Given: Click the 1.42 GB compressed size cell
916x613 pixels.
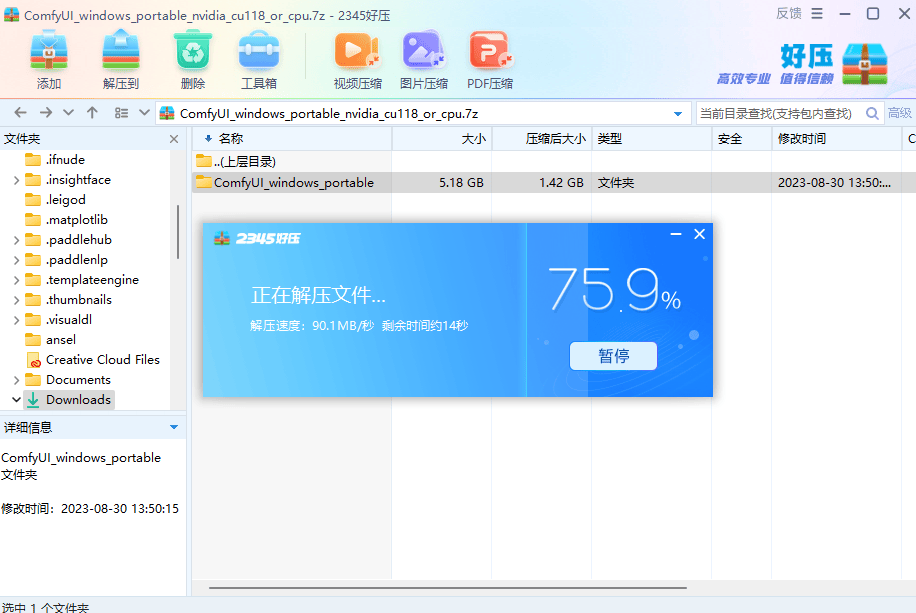Looking at the screenshot, I should pos(561,183).
